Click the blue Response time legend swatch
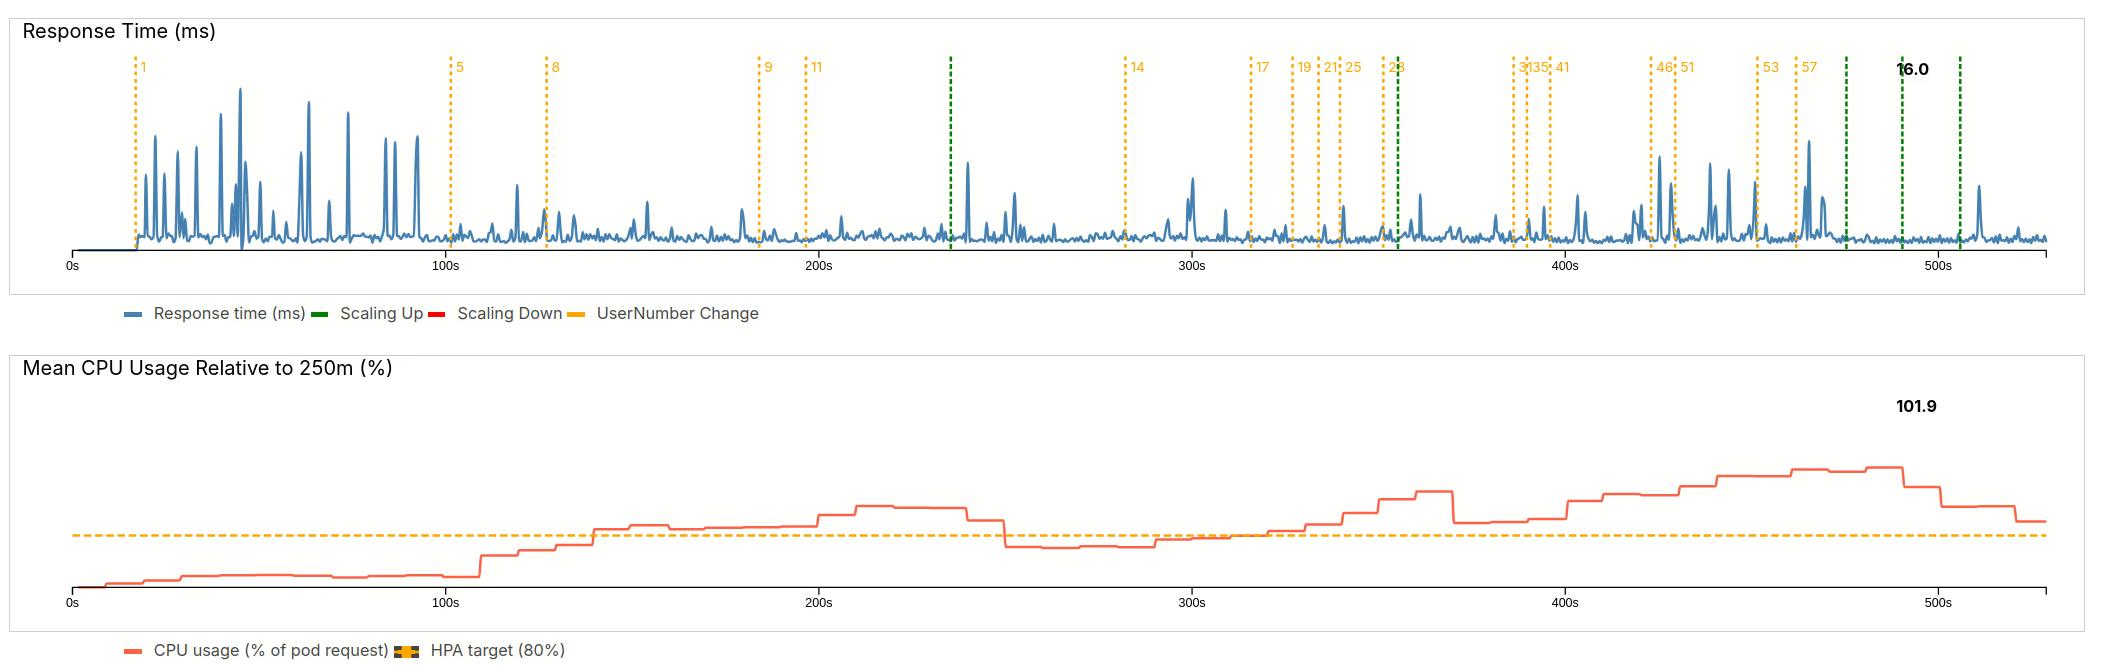Image resolution: width=2121 pixels, height=666 pixels. pos(133,315)
